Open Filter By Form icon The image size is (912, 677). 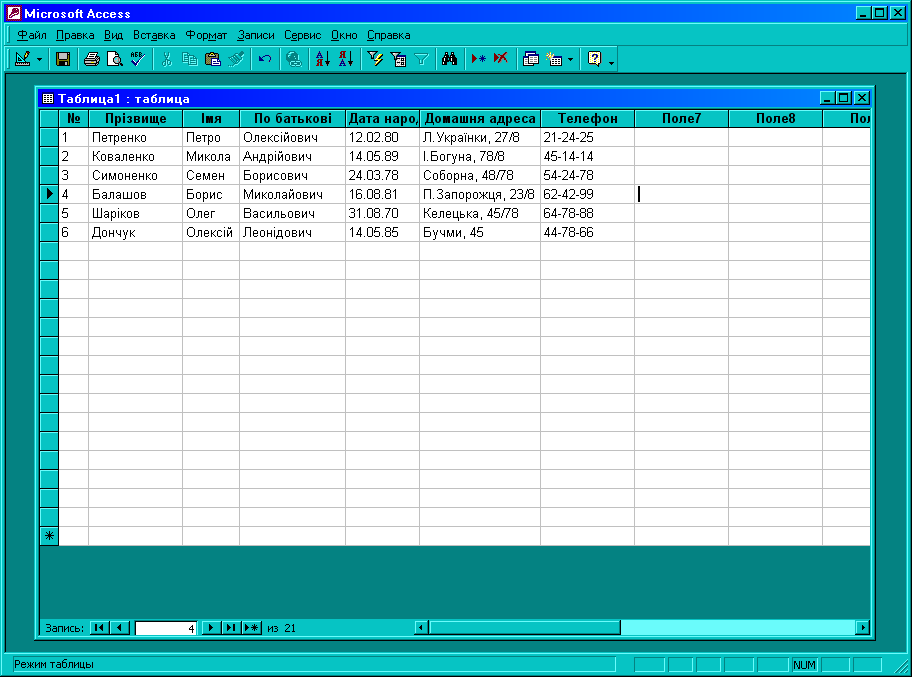click(398, 59)
